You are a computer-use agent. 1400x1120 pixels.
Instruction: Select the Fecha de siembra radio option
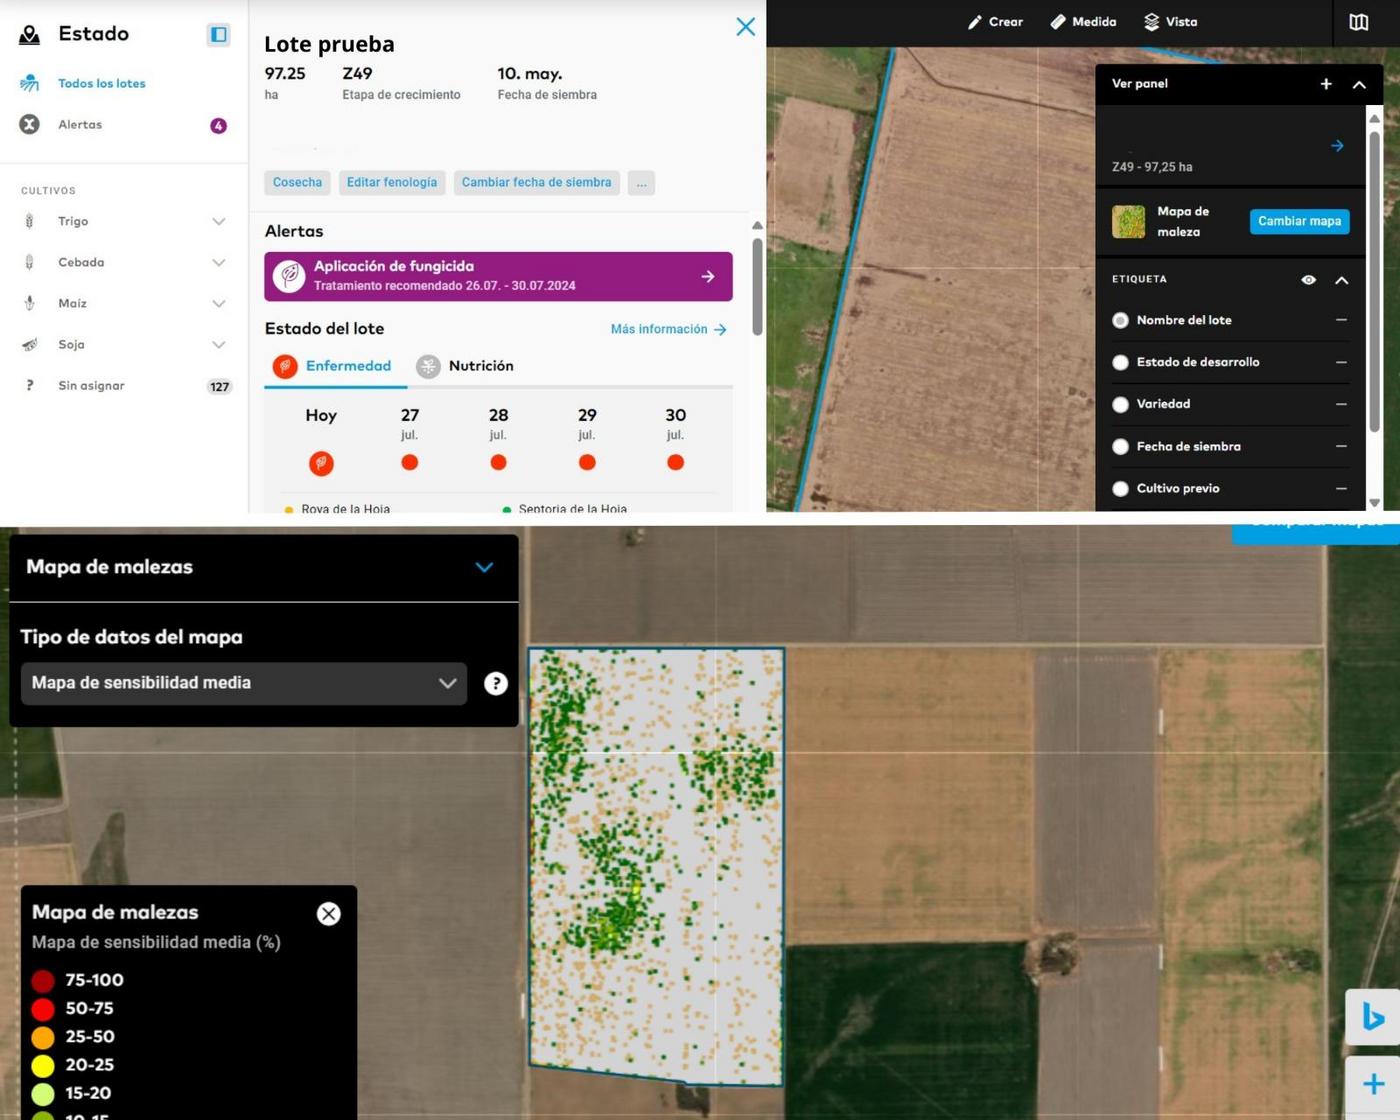click(x=1121, y=447)
